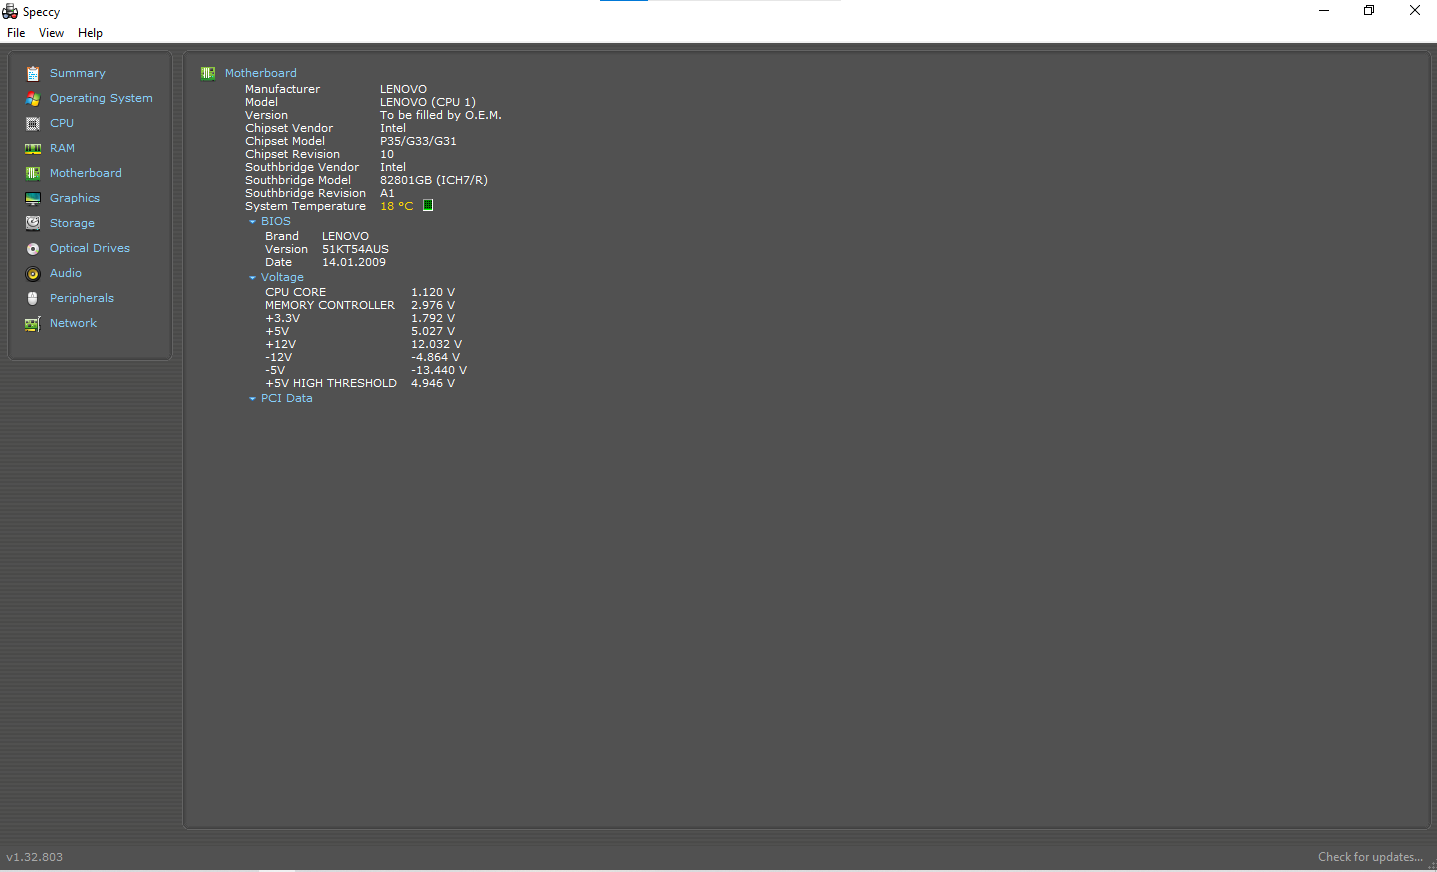This screenshot has height=872, width=1437.
Task: Open the Network section
Action: tap(73, 323)
